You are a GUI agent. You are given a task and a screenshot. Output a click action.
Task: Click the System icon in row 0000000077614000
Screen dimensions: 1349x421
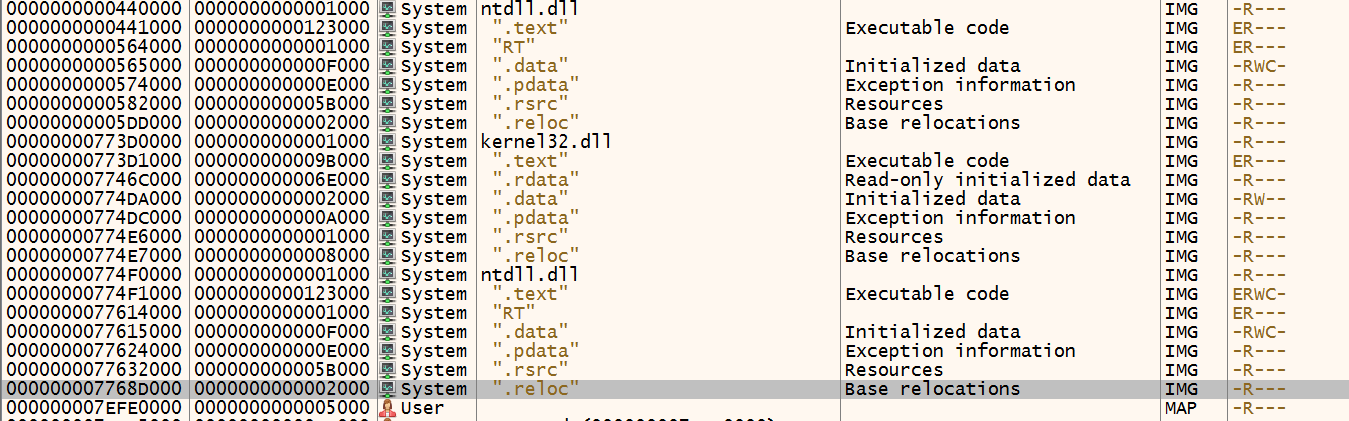[388, 313]
